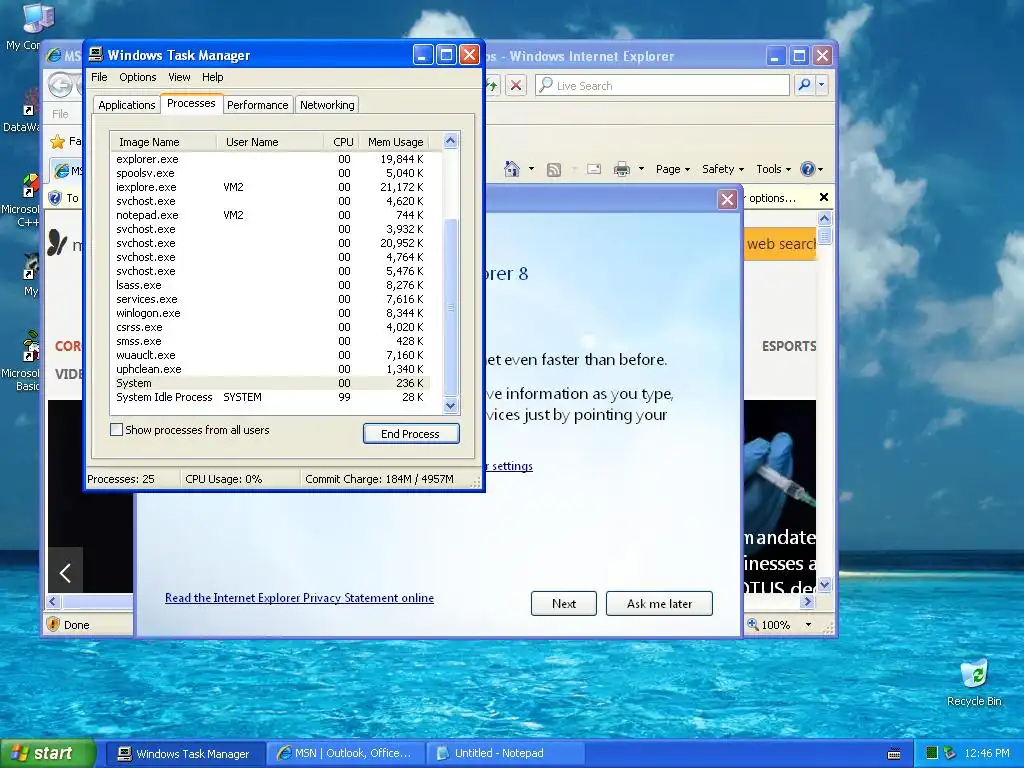Image resolution: width=1024 pixels, height=768 pixels.
Task: Select the Processes tab
Action: (191, 103)
